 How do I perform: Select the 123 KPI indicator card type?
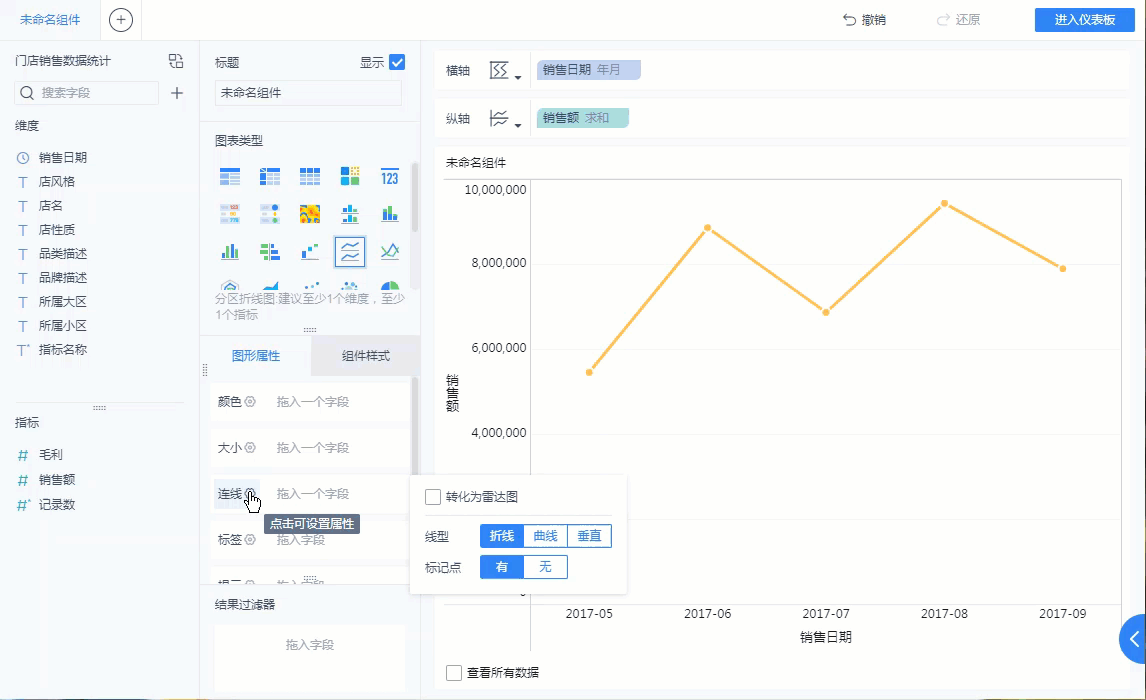(390, 176)
